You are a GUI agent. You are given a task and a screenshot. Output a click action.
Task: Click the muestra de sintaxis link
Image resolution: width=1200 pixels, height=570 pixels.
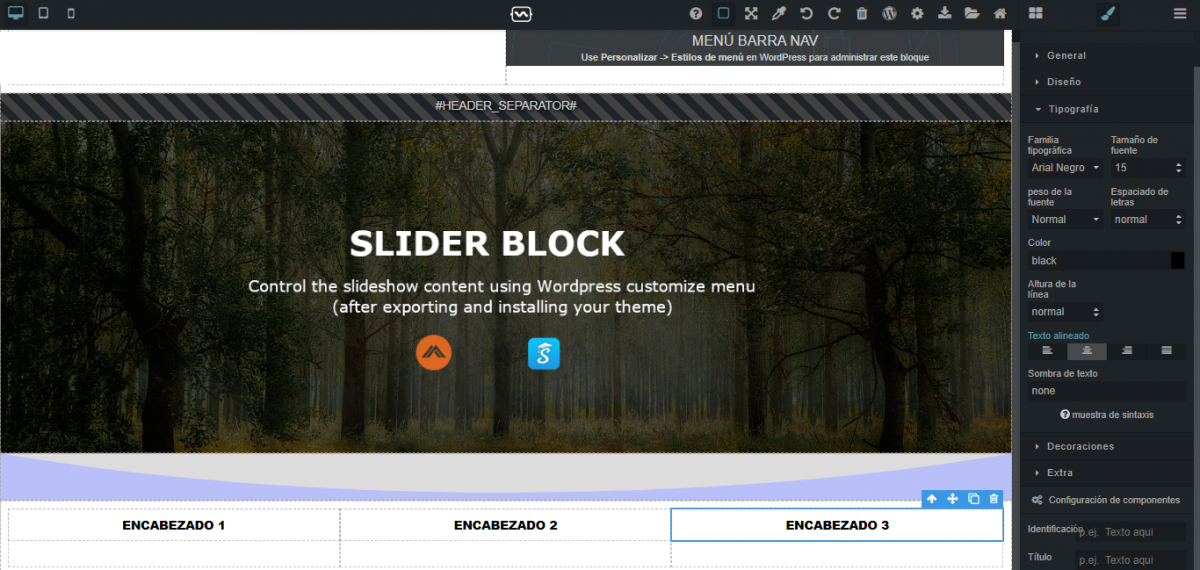point(1106,415)
